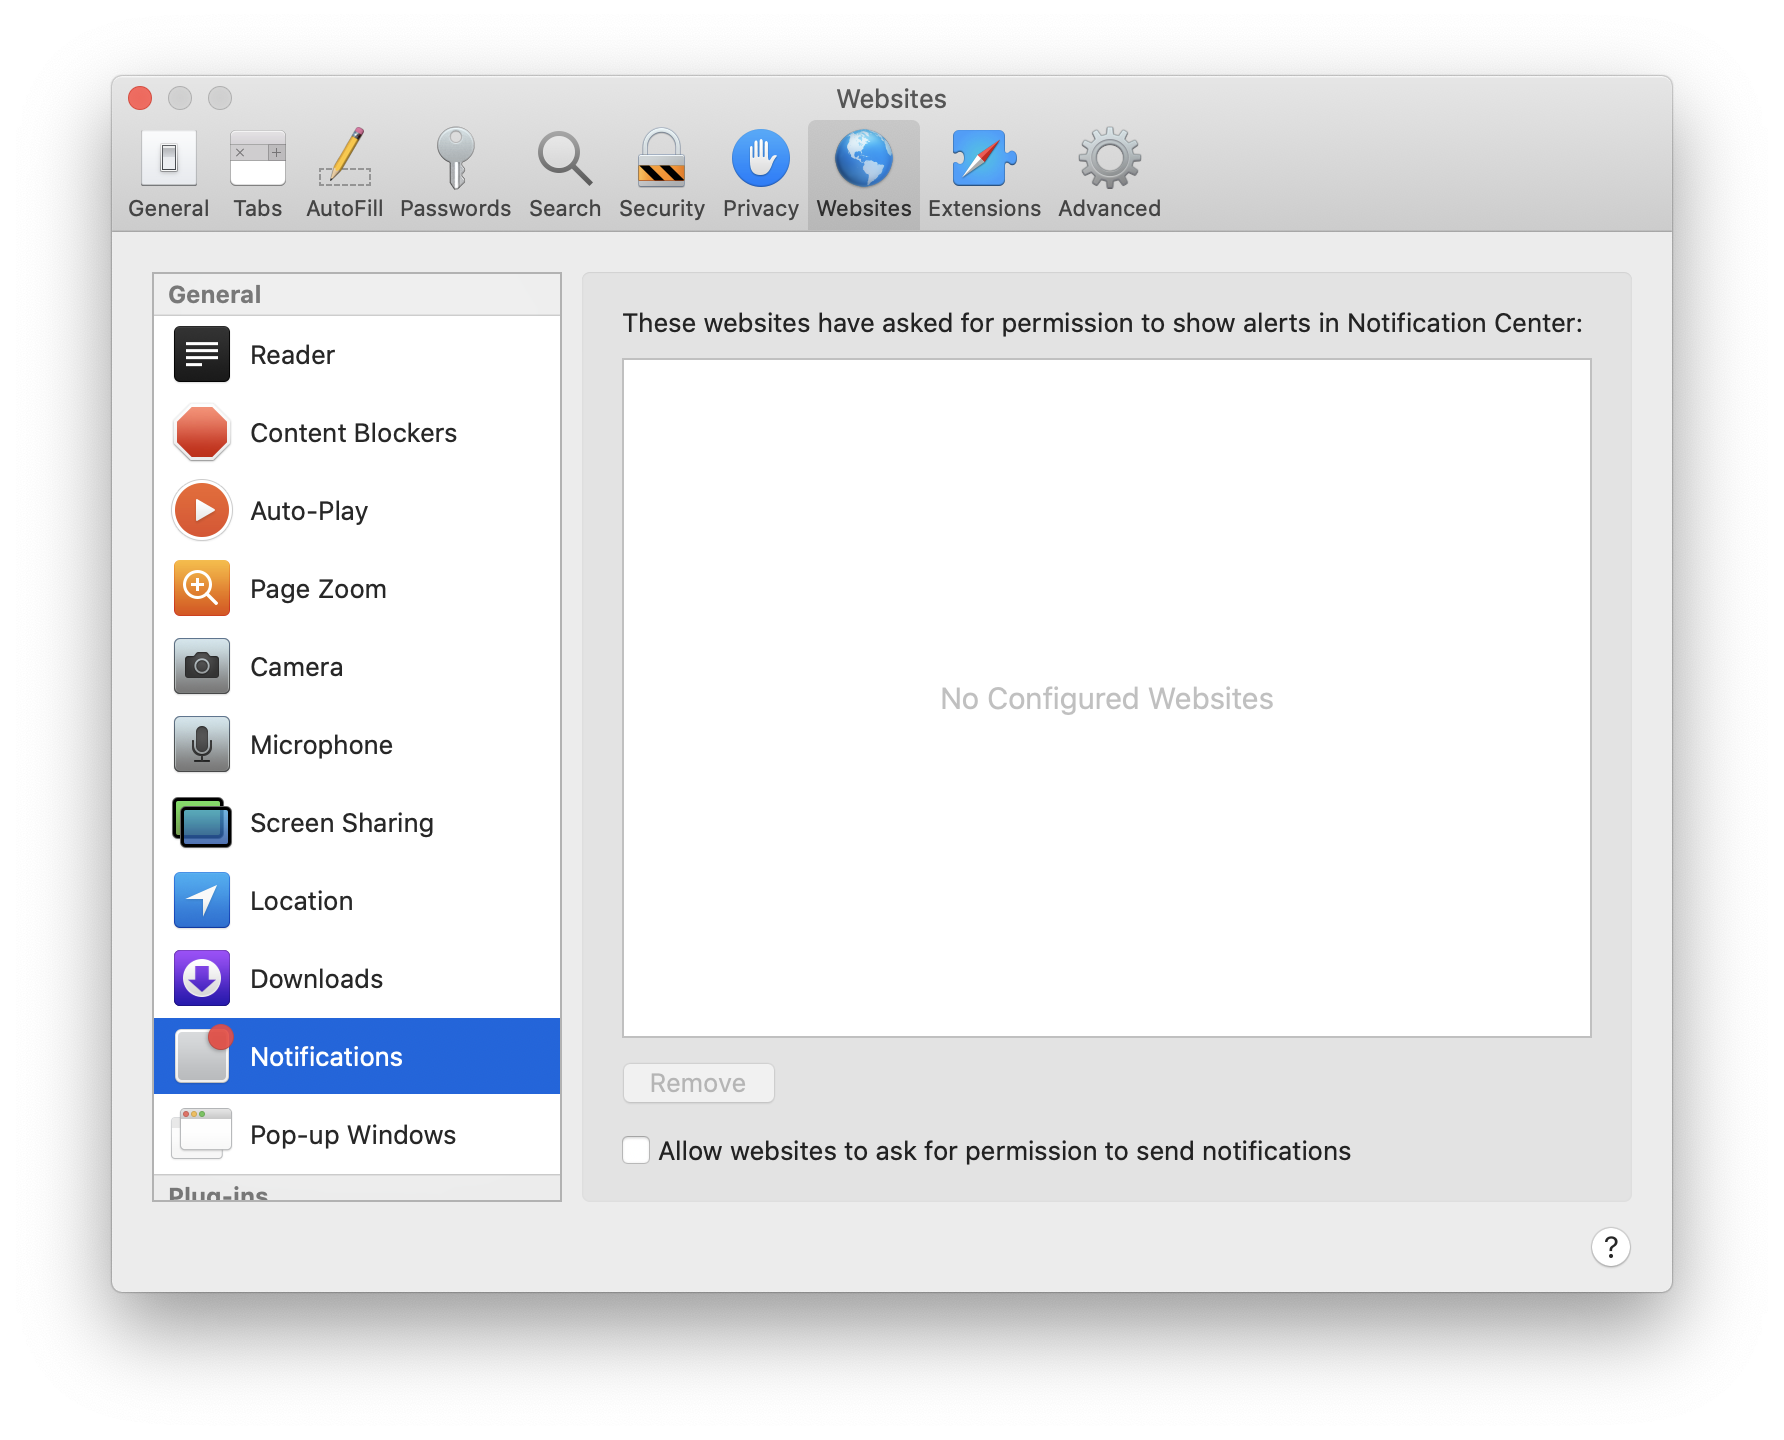Switch to the Extensions label
Image resolution: width=1784 pixels, height=1440 pixels.
[985, 208]
